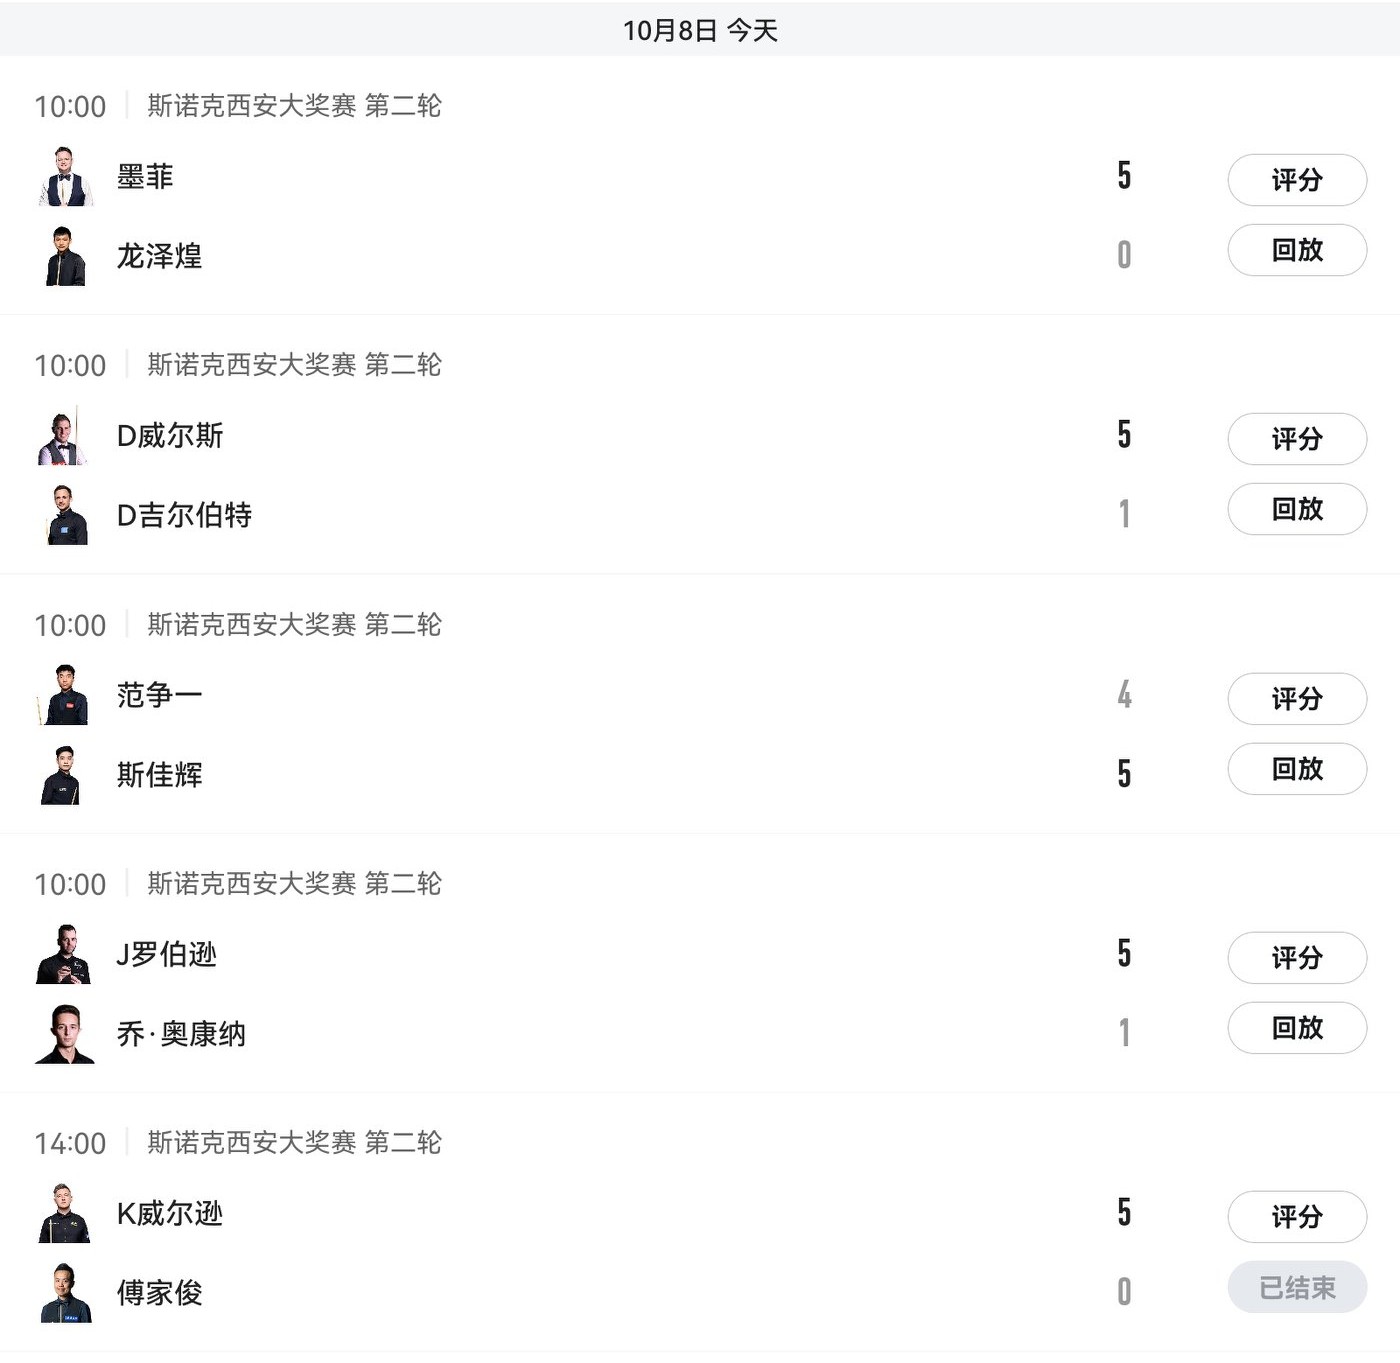Image resolution: width=1400 pixels, height=1363 pixels.
Task: Rate the D威尔斯 vs D吉尔伯特 match
Action: pyautogui.click(x=1296, y=439)
